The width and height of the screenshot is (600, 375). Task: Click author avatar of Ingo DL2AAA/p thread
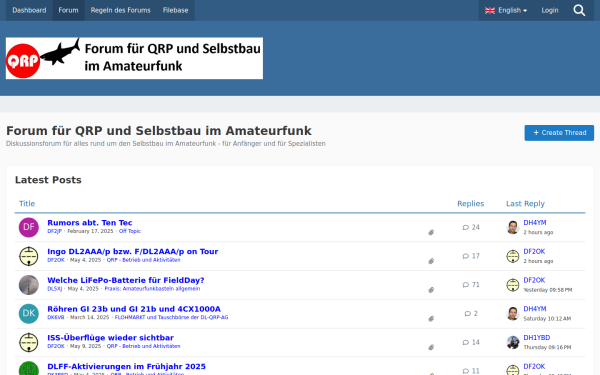[29, 256]
